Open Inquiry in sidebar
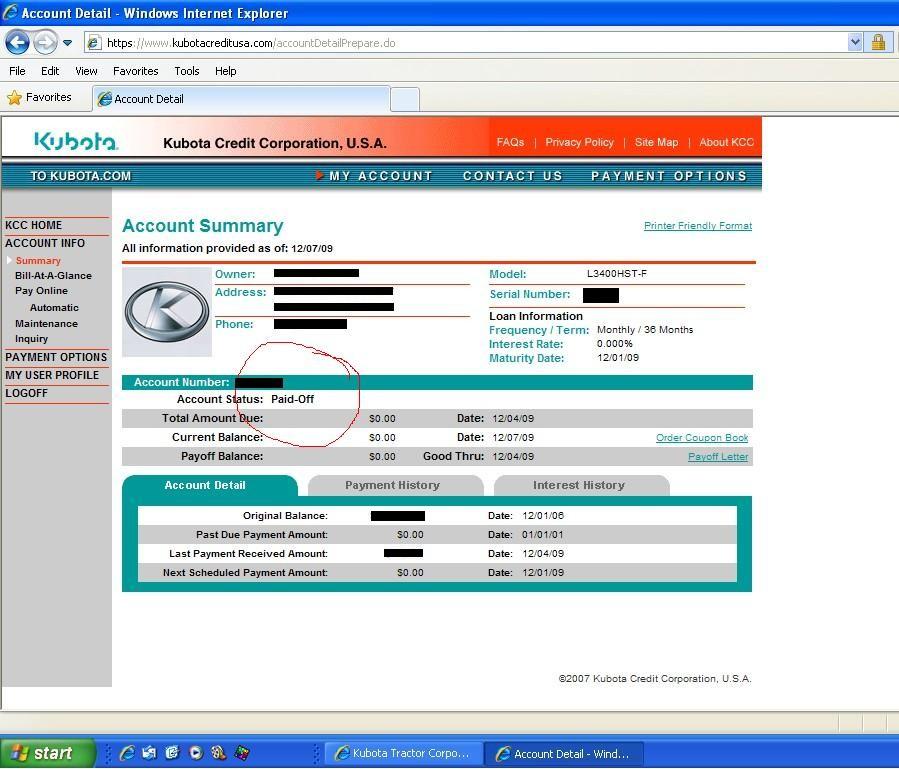 pos(32,339)
